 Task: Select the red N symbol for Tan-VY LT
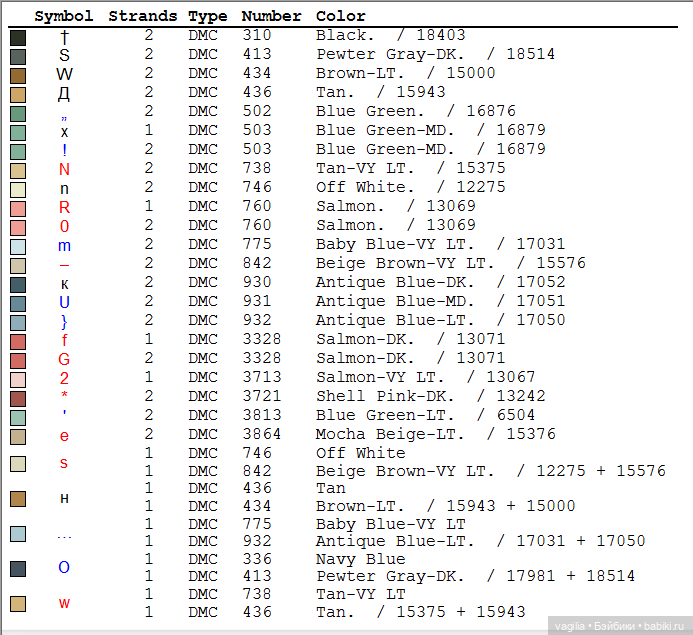(64, 169)
